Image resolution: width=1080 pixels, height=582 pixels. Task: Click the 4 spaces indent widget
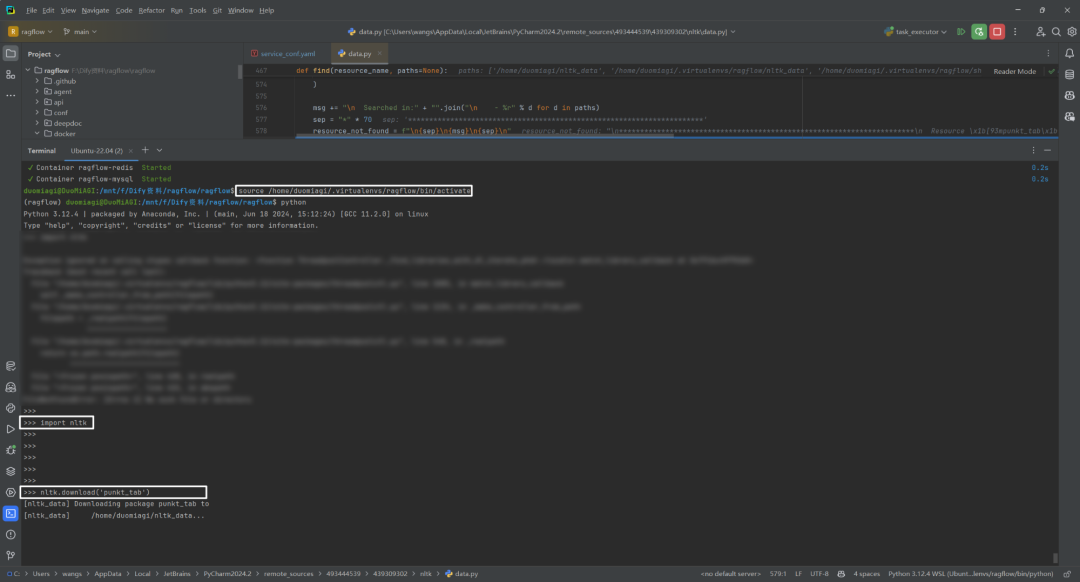[866, 574]
